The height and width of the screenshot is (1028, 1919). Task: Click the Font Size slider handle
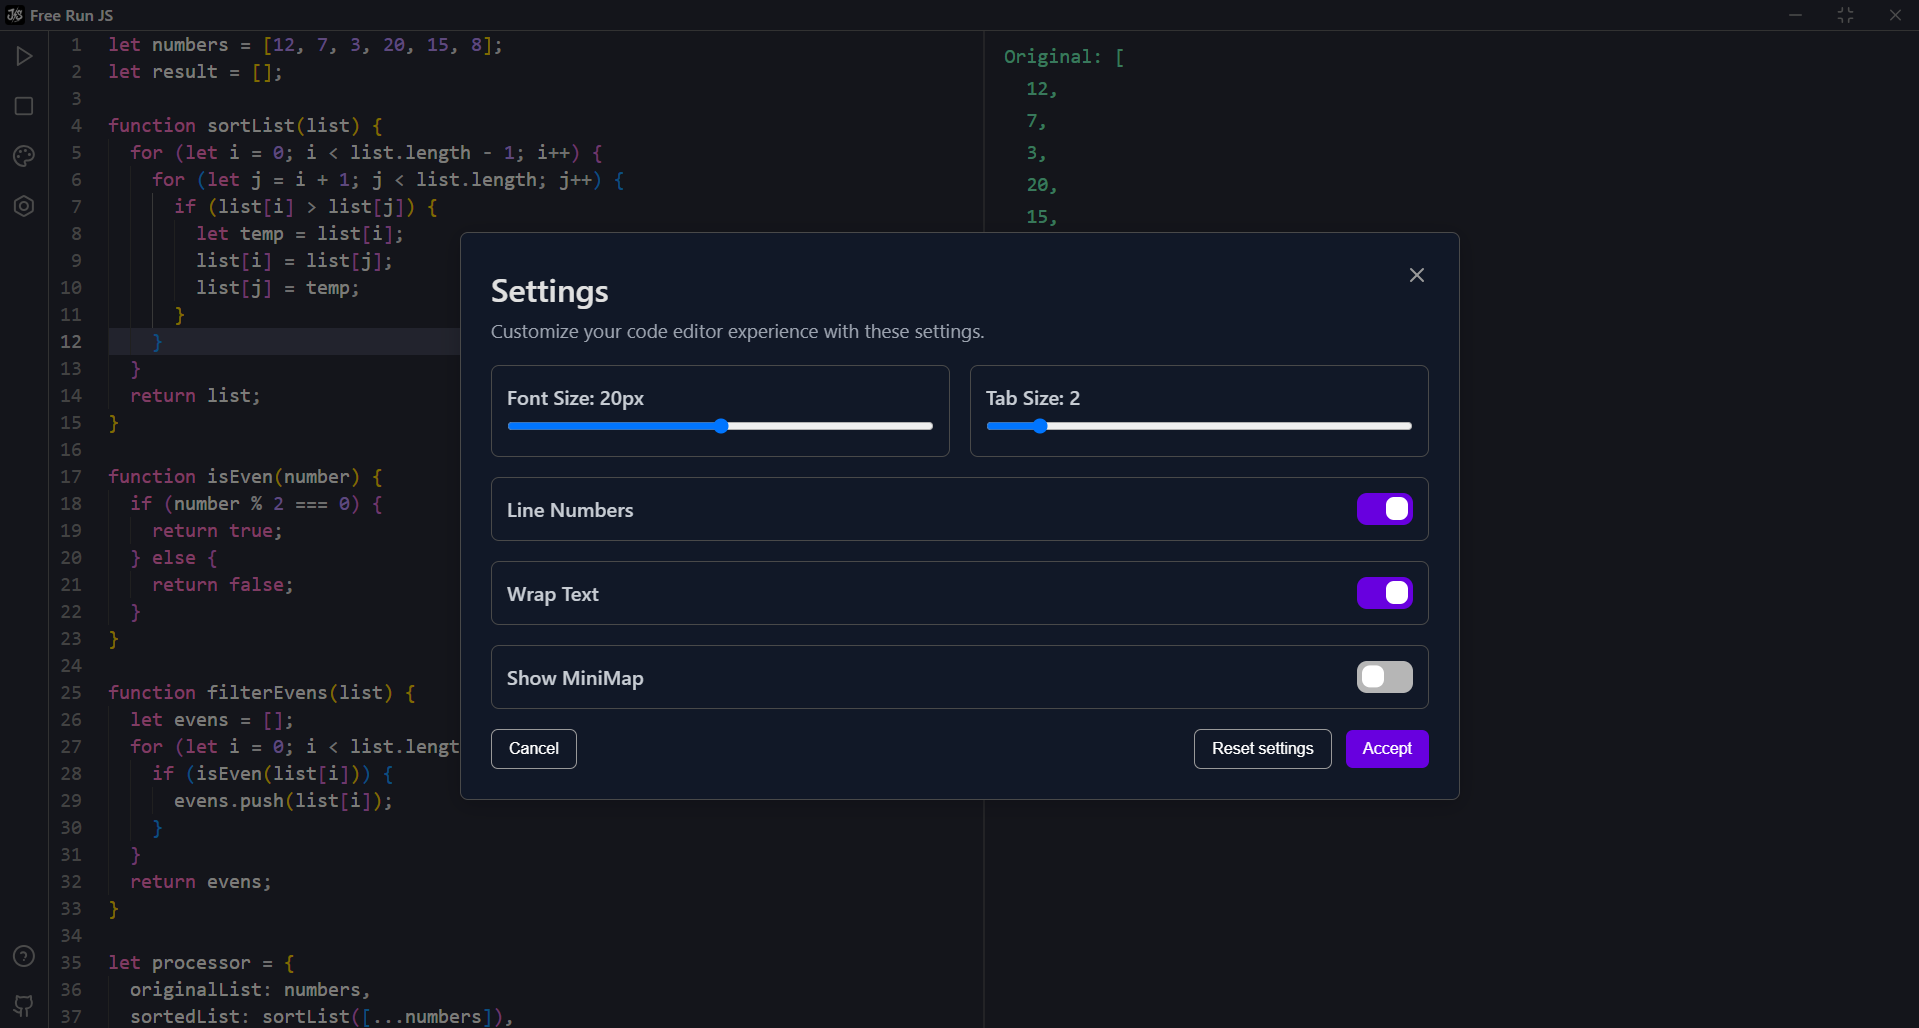pyautogui.click(x=721, y=426)
